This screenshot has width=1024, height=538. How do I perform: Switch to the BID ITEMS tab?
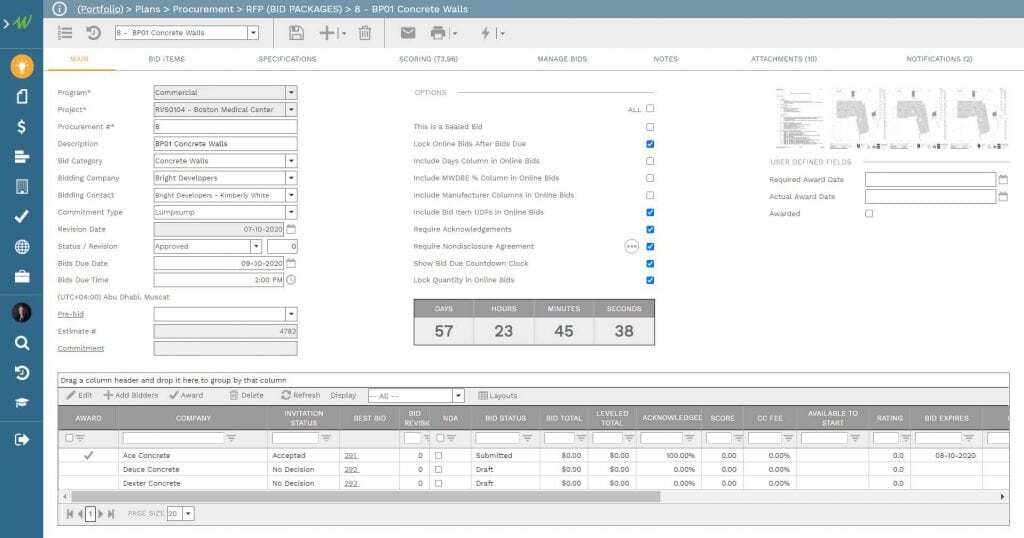[x=167, y=59]
